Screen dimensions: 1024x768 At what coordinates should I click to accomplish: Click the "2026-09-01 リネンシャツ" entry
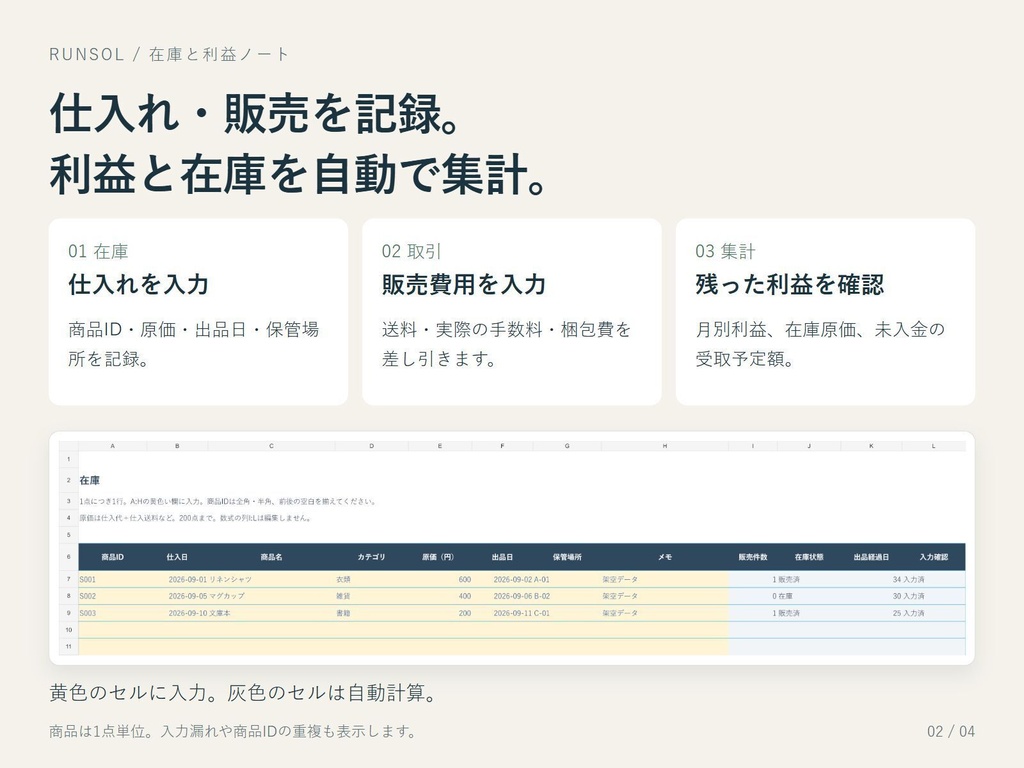point(210,579)
